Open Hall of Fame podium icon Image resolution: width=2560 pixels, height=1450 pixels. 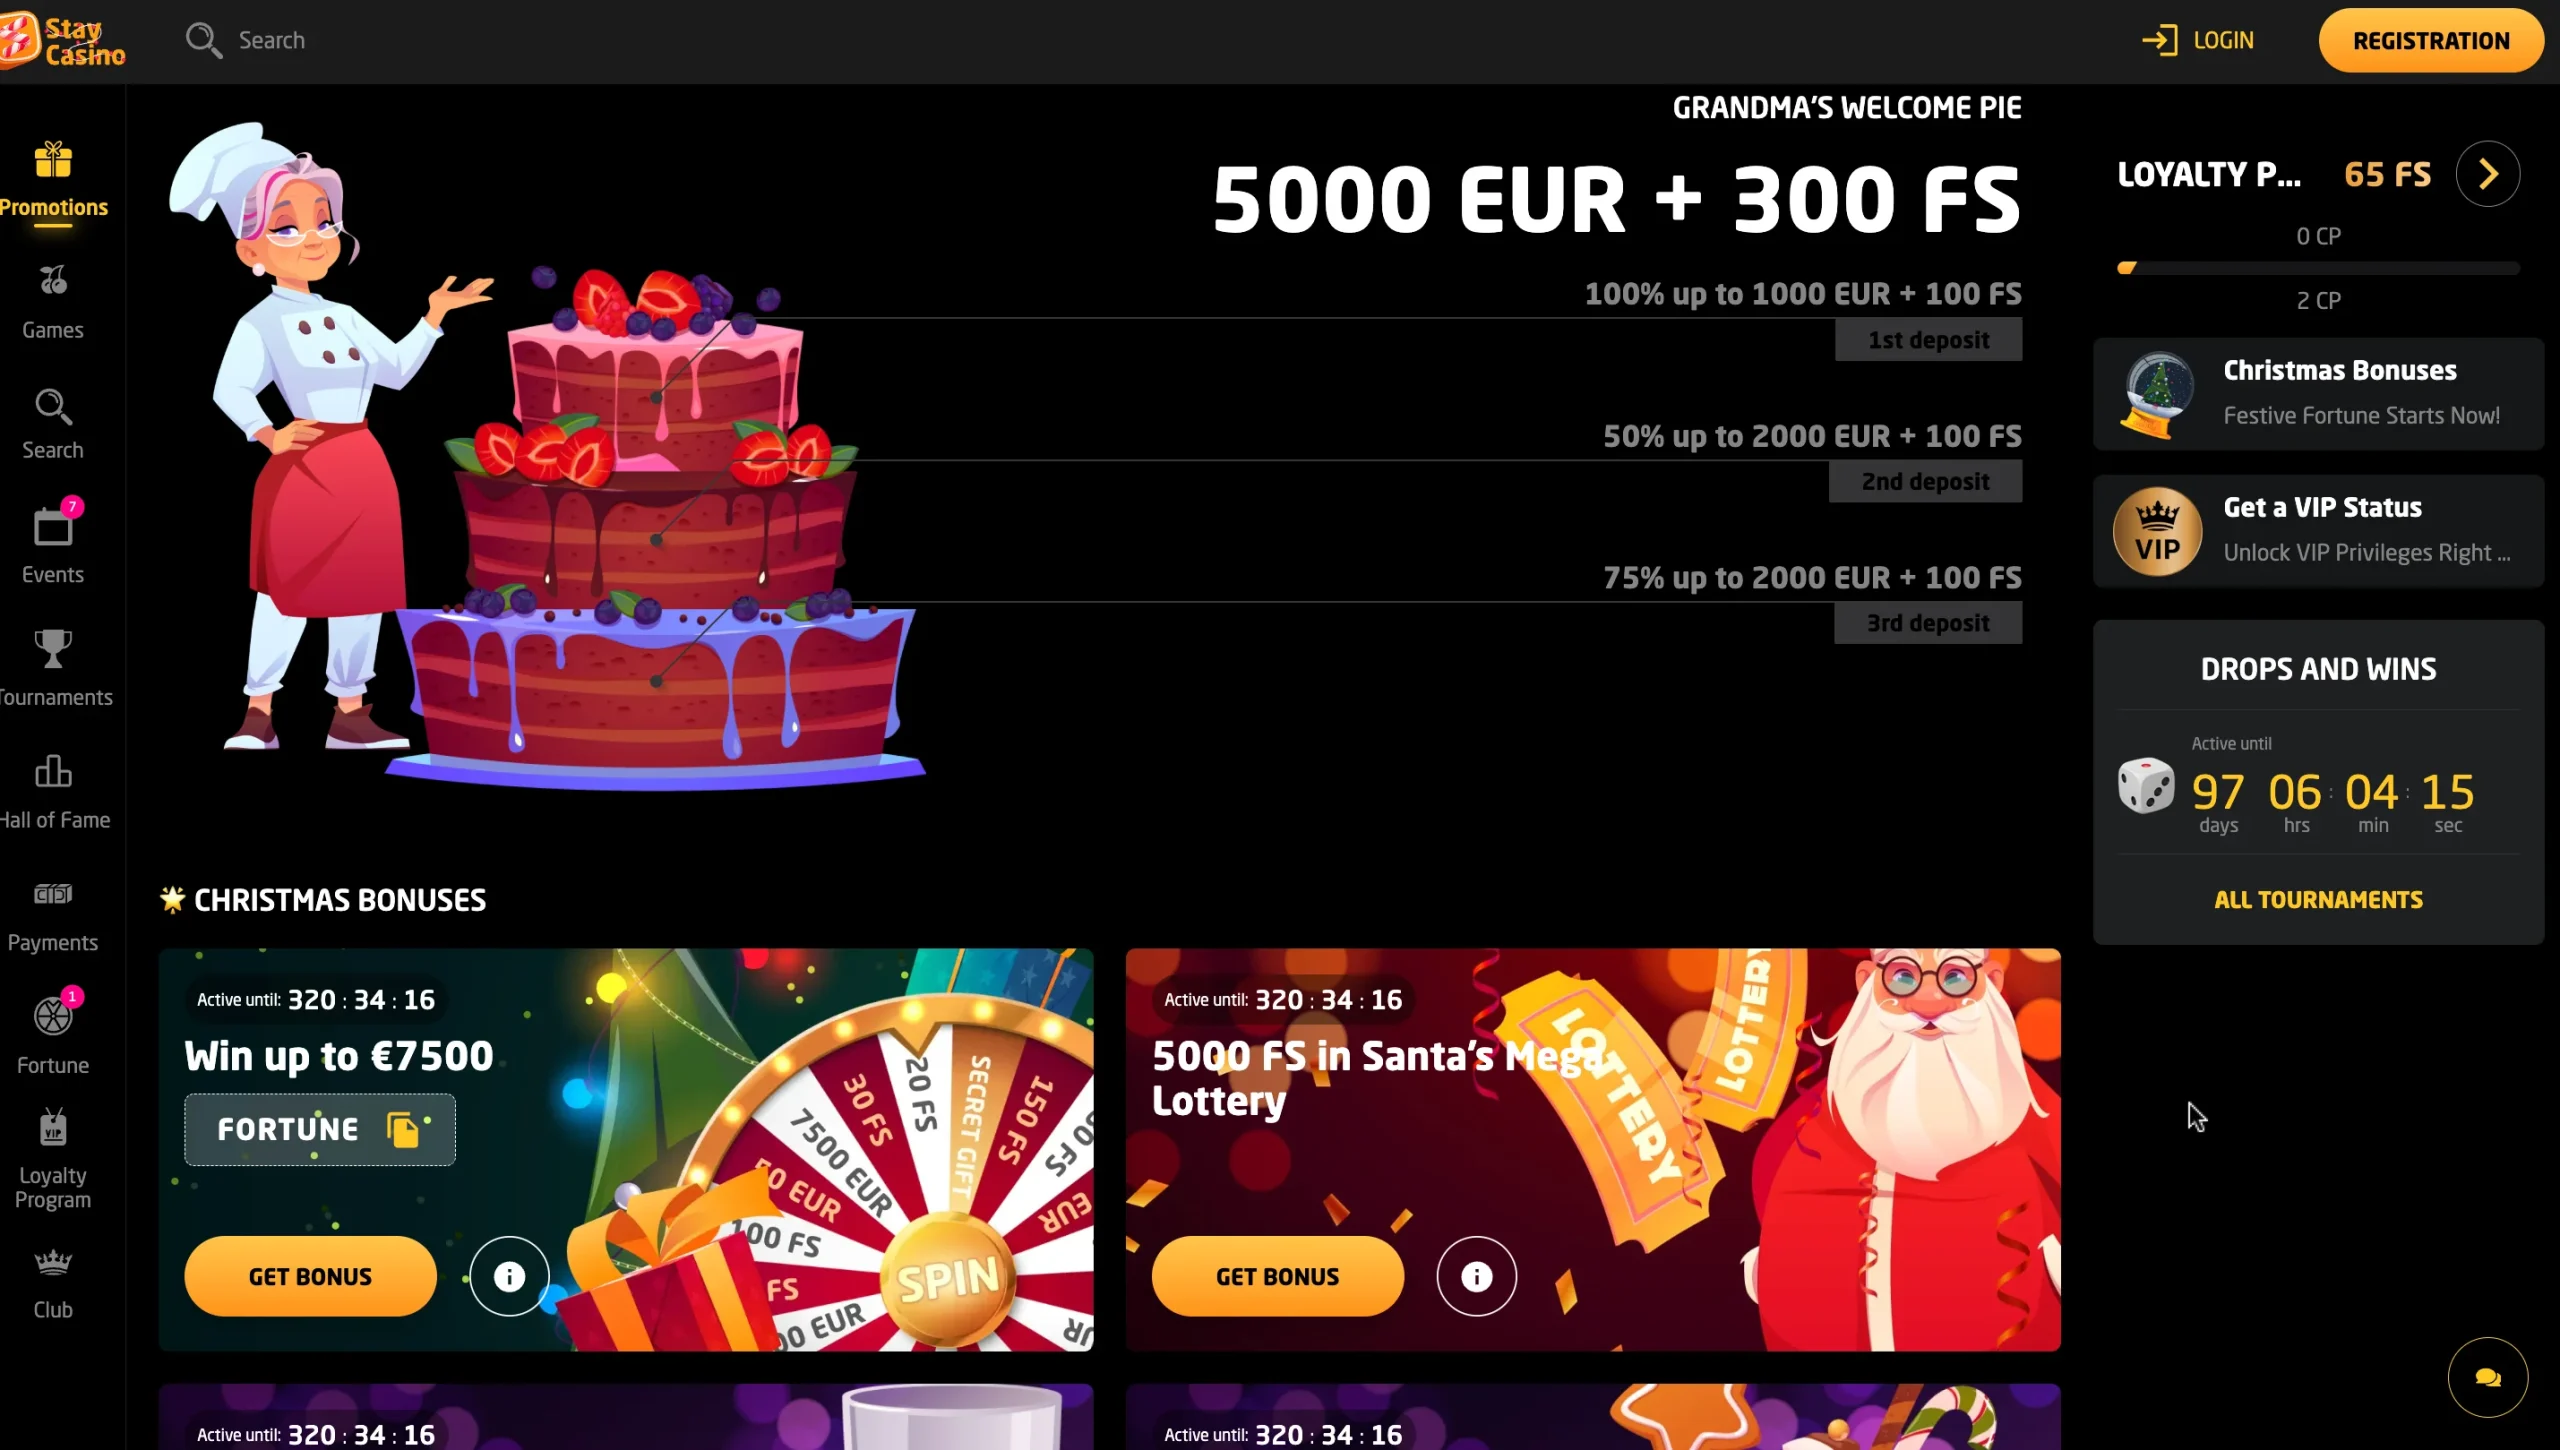[53, 771]
